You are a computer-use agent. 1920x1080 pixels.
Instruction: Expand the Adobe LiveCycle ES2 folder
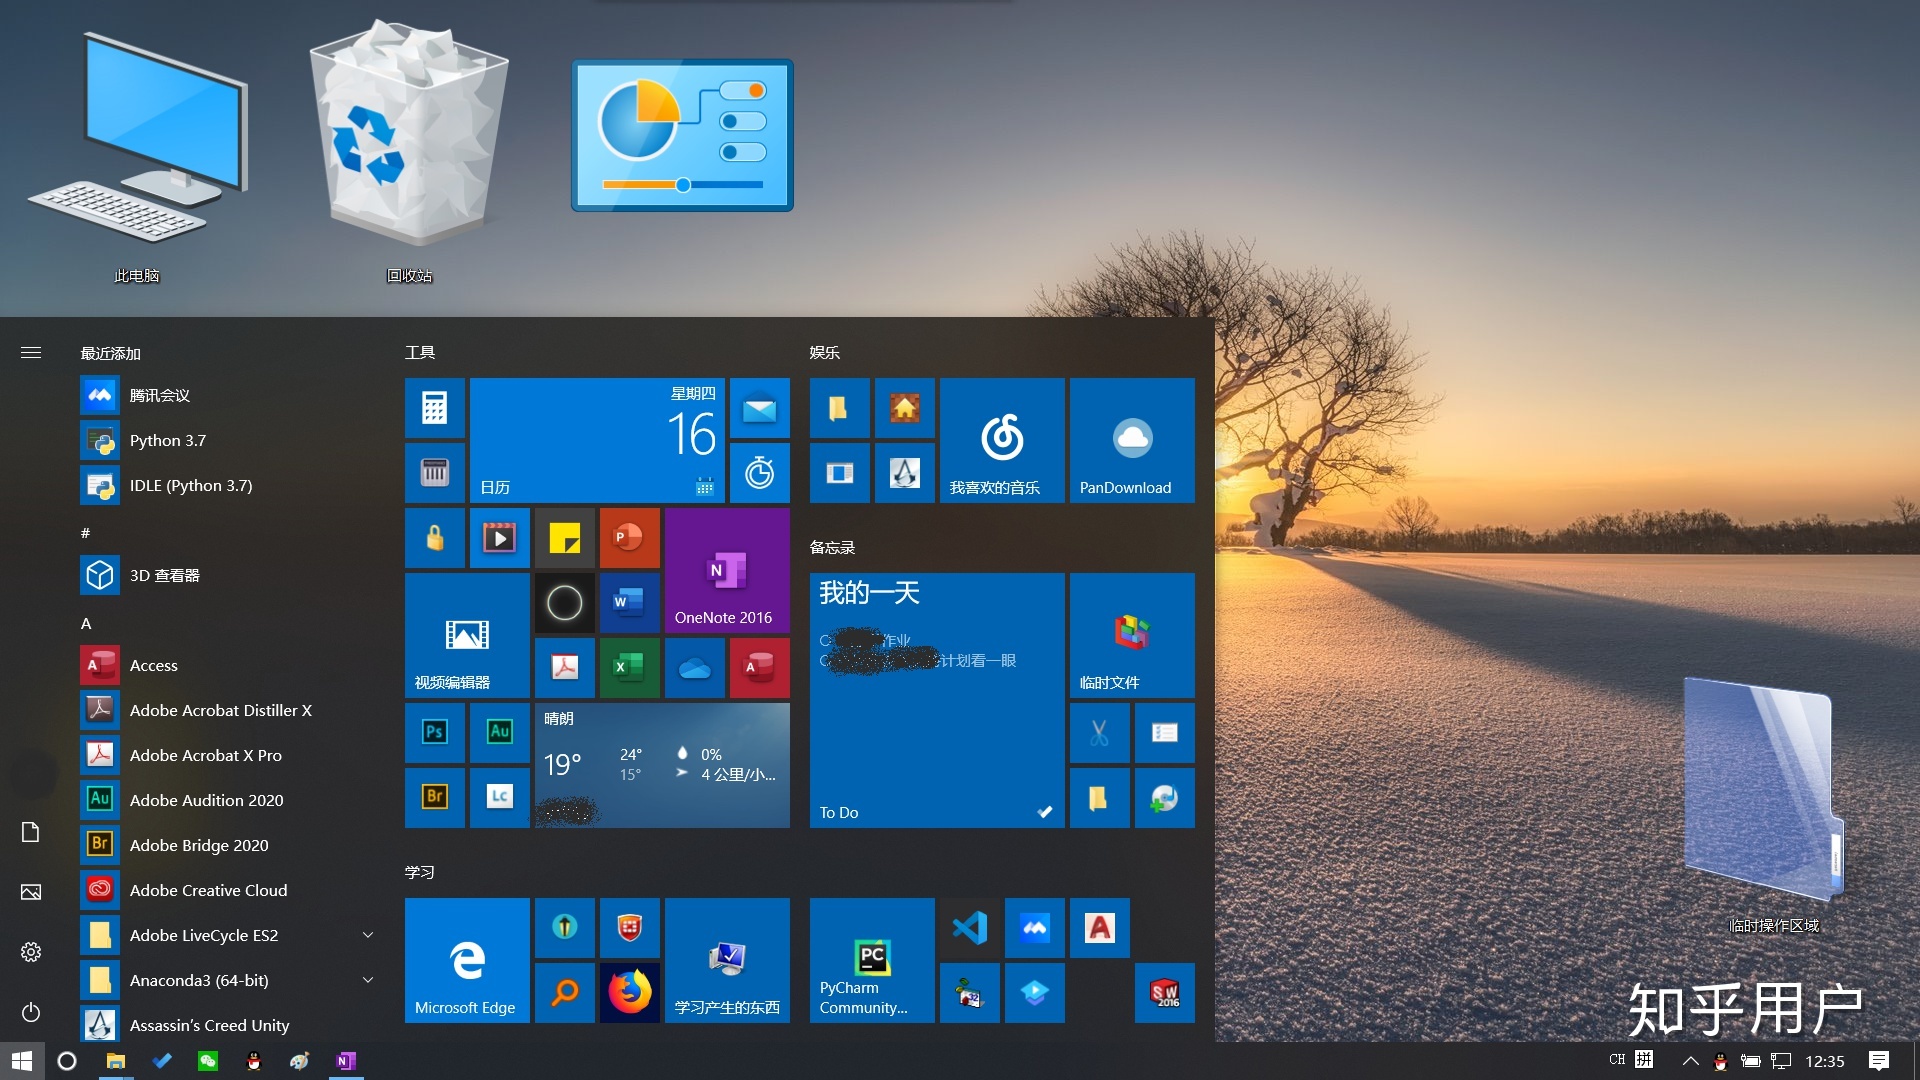[368, 935]
